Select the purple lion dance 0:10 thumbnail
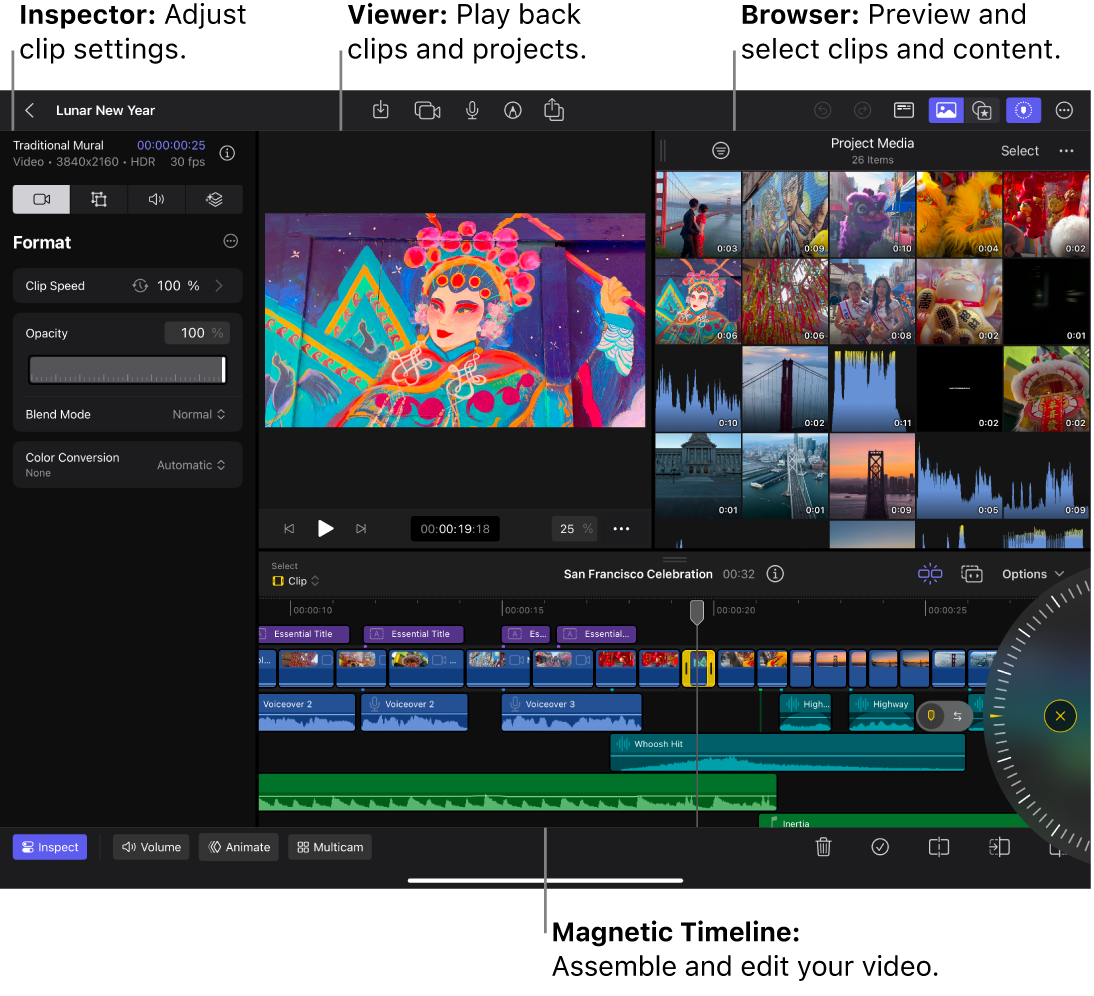Viewport: 1094px width, 996px height. click(872, 215)
